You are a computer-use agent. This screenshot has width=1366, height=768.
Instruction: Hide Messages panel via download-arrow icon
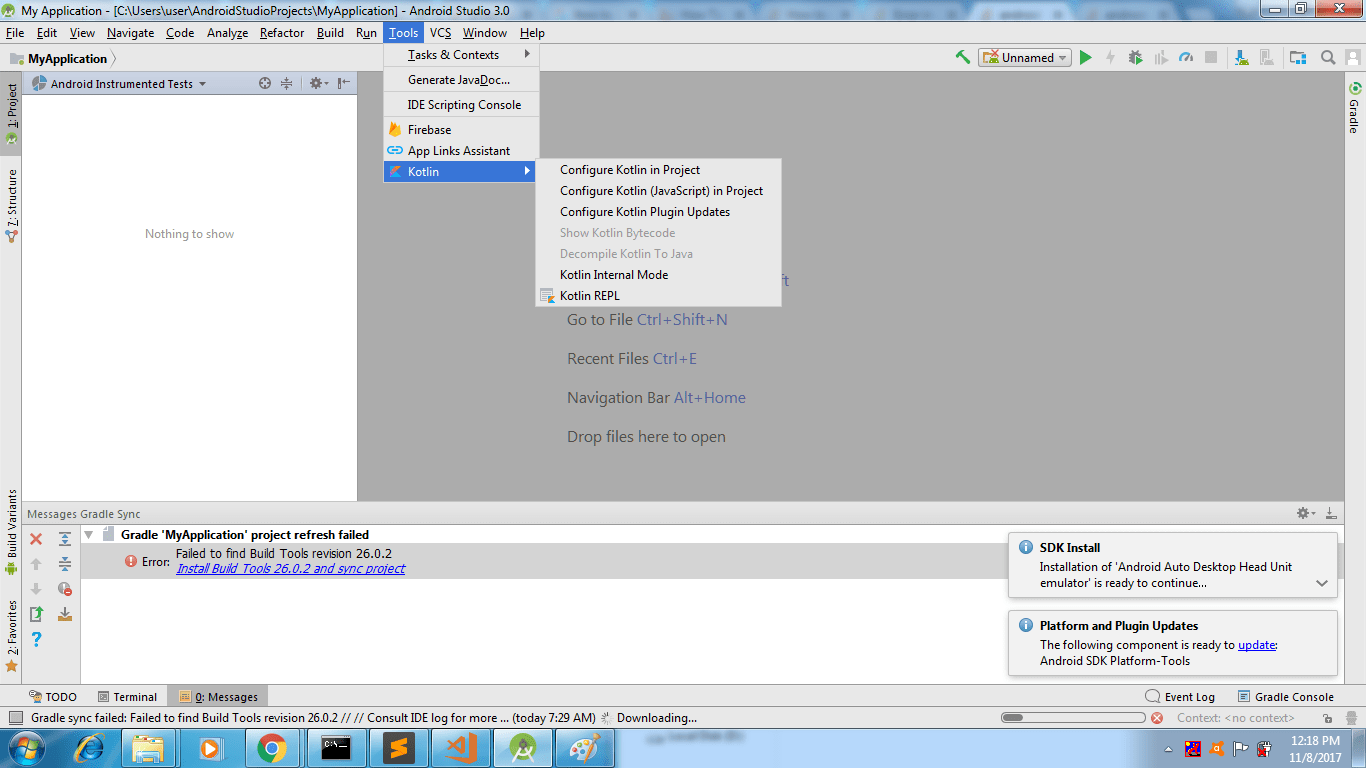[x=1331, y=513]
